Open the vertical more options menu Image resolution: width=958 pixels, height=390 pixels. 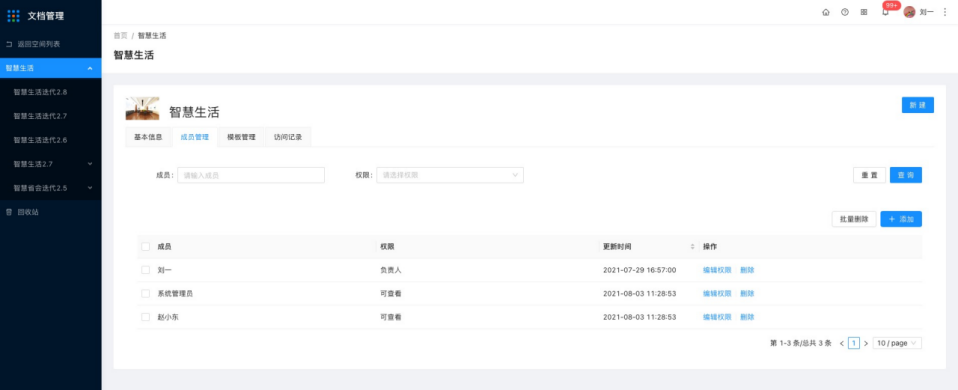tap(945, 12)
